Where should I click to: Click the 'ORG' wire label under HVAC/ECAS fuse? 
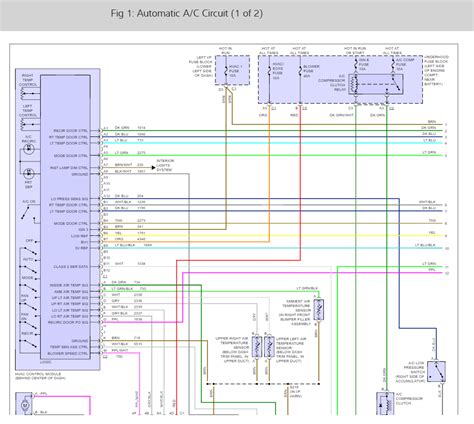[x=263, y=115]
